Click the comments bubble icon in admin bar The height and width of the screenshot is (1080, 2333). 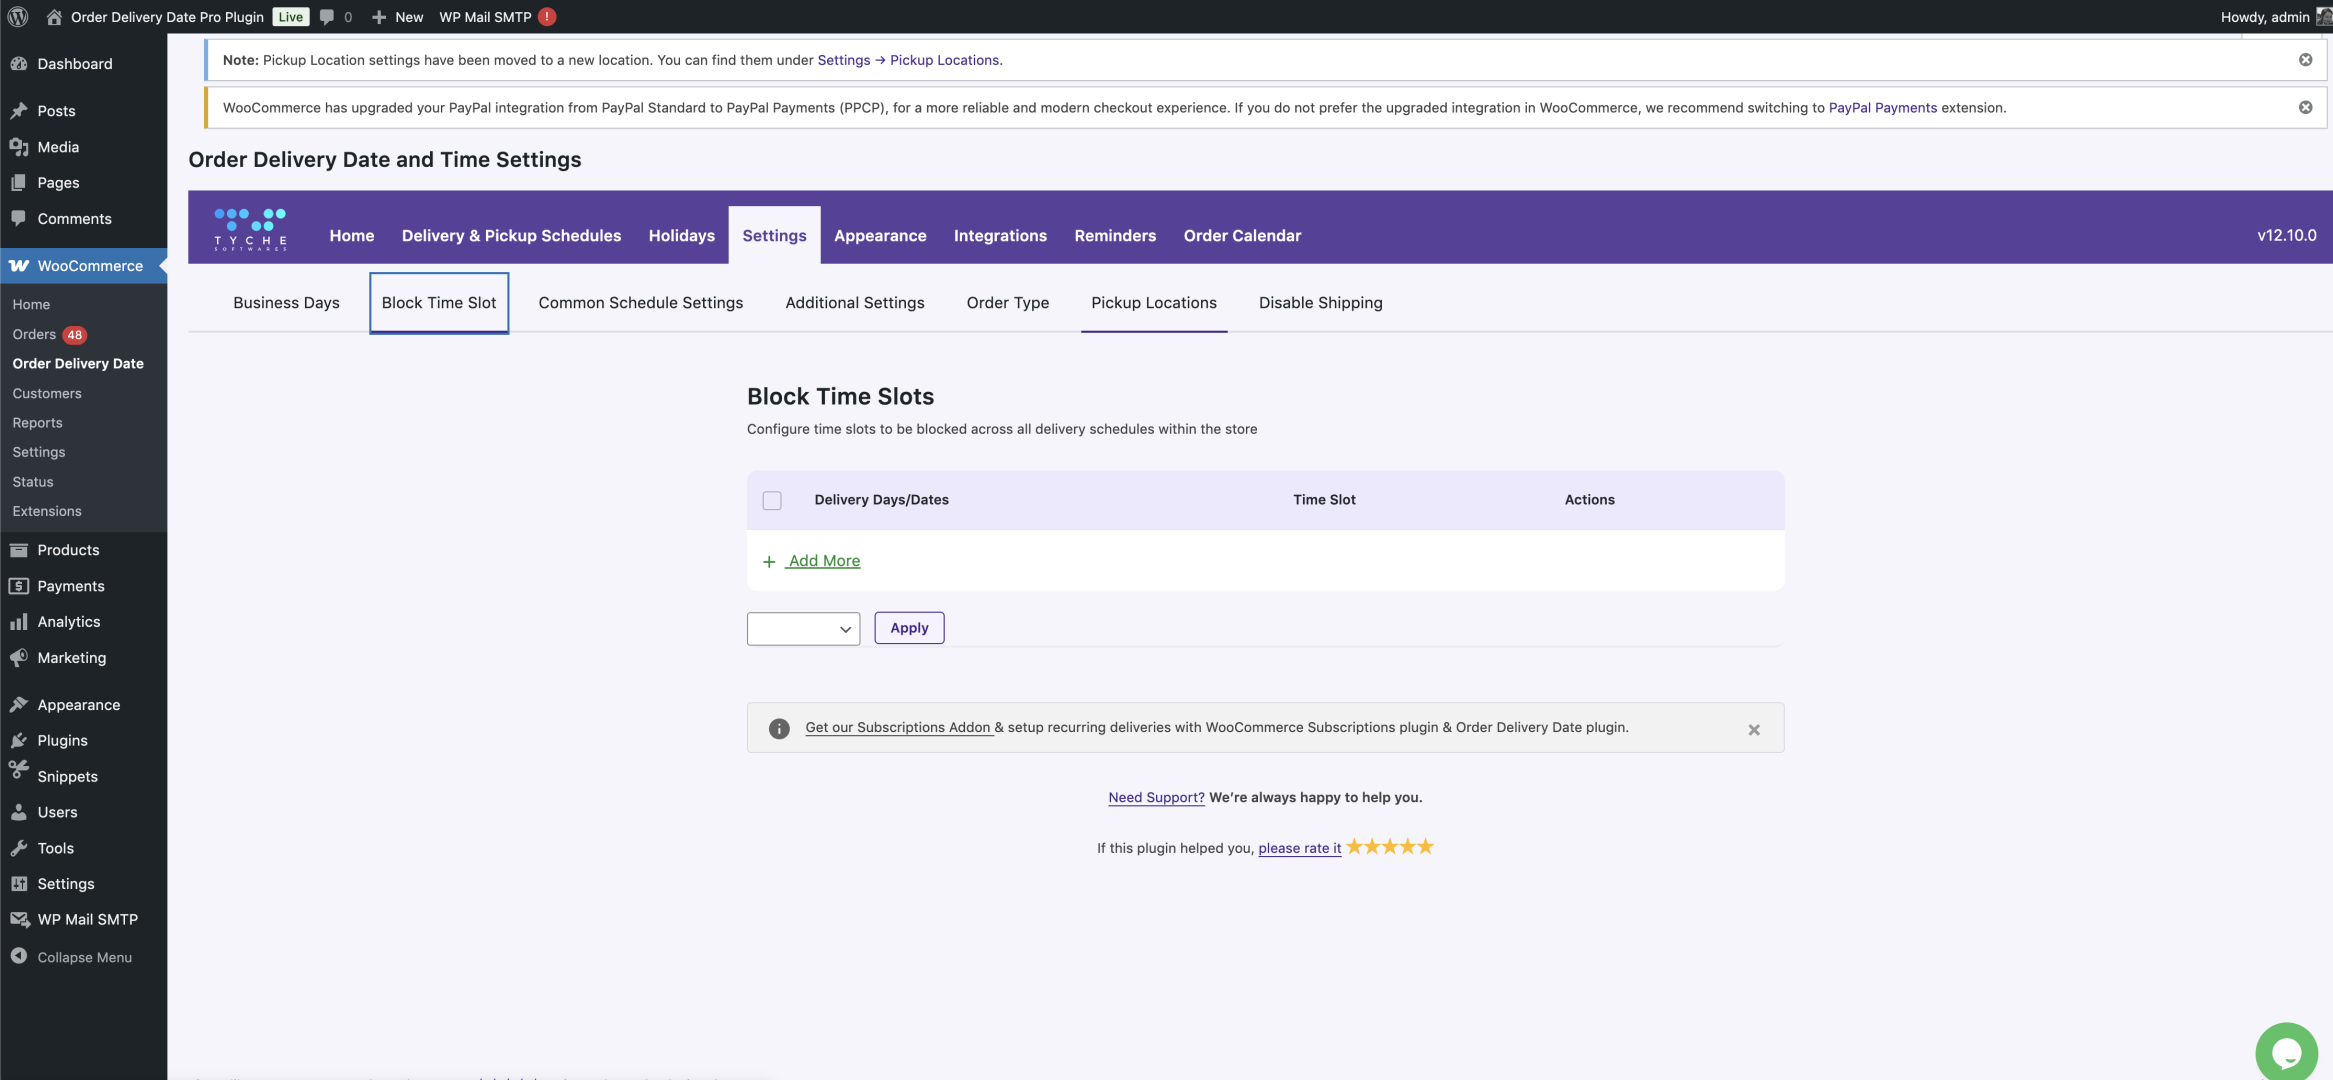327,17
